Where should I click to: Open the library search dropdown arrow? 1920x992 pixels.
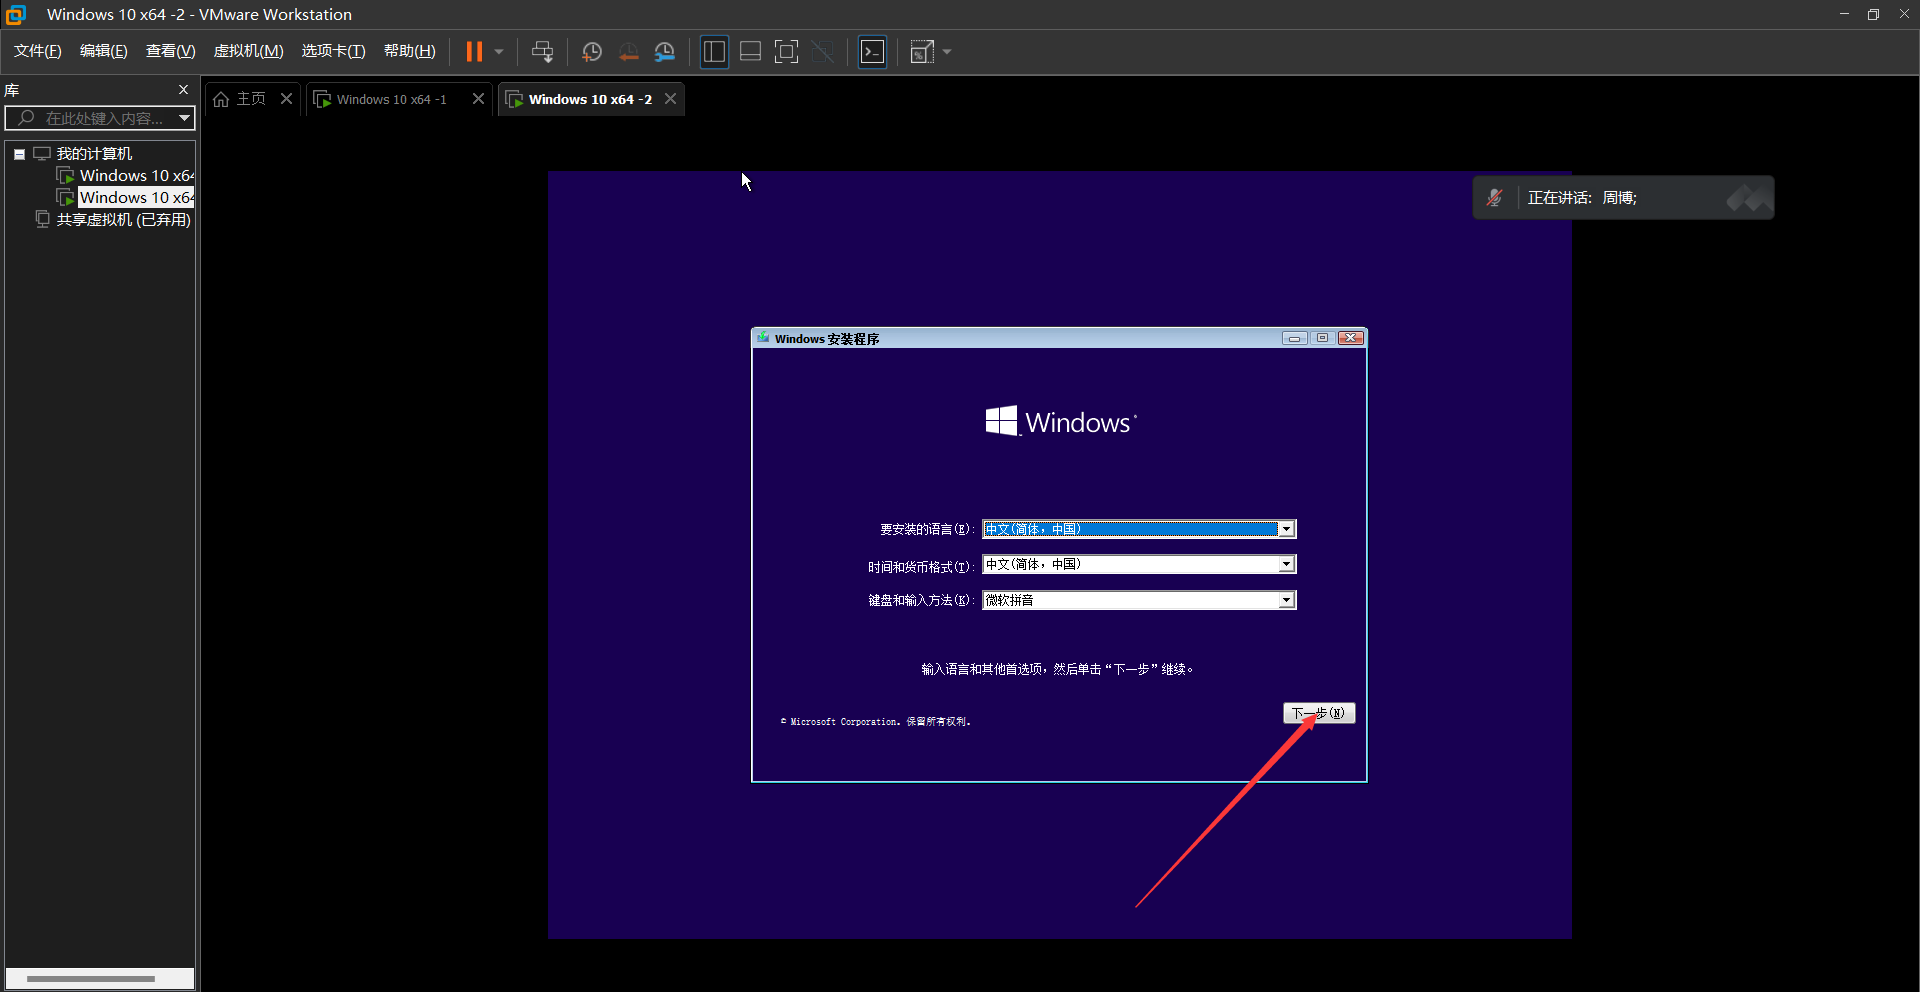(x=184, y=118)
